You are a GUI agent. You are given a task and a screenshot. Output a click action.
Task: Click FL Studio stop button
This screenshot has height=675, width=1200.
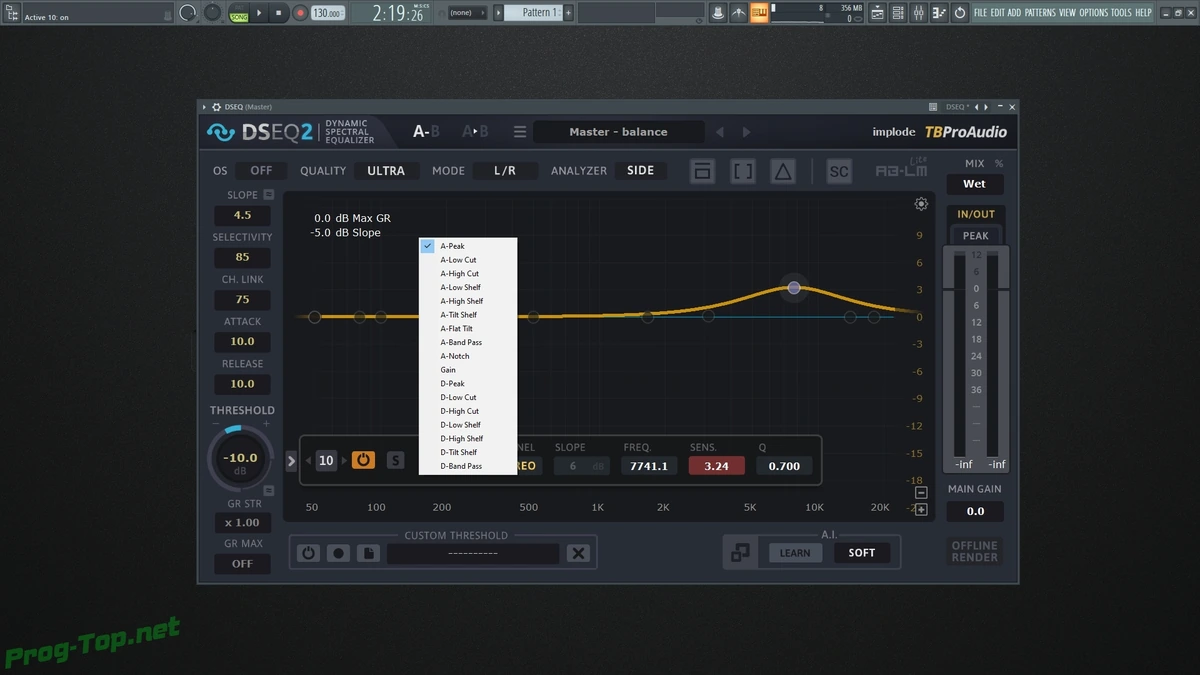click(x=279, y=13)
